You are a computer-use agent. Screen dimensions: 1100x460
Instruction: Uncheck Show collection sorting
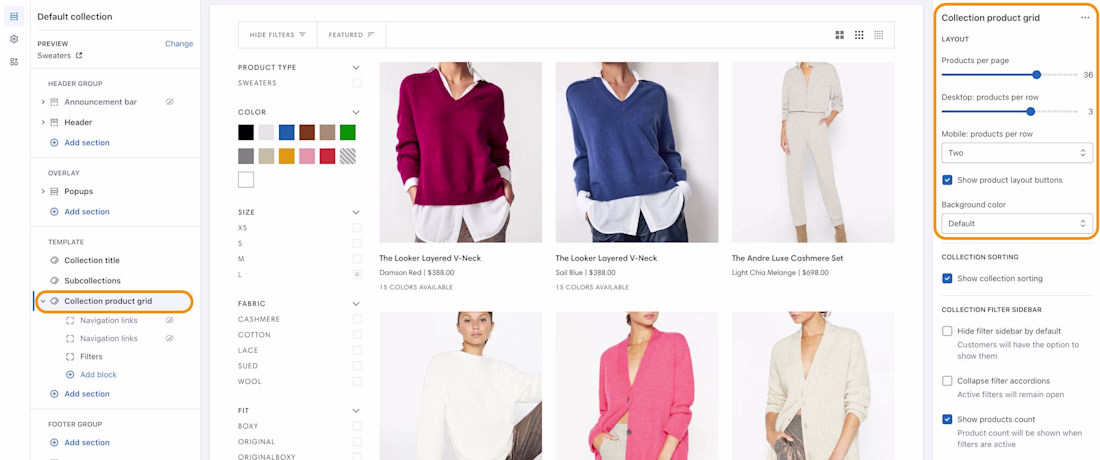(947, 278)
